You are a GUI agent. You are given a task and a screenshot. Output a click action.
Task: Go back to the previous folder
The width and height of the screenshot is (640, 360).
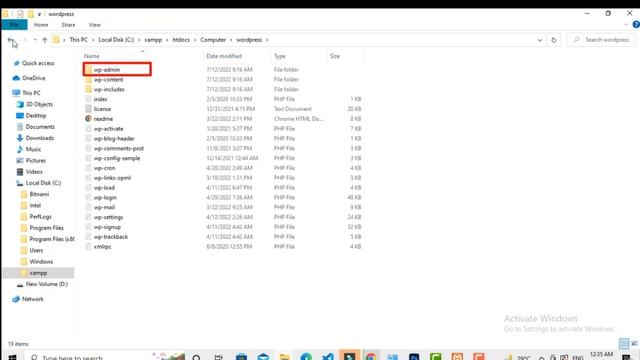pos(11,40)
